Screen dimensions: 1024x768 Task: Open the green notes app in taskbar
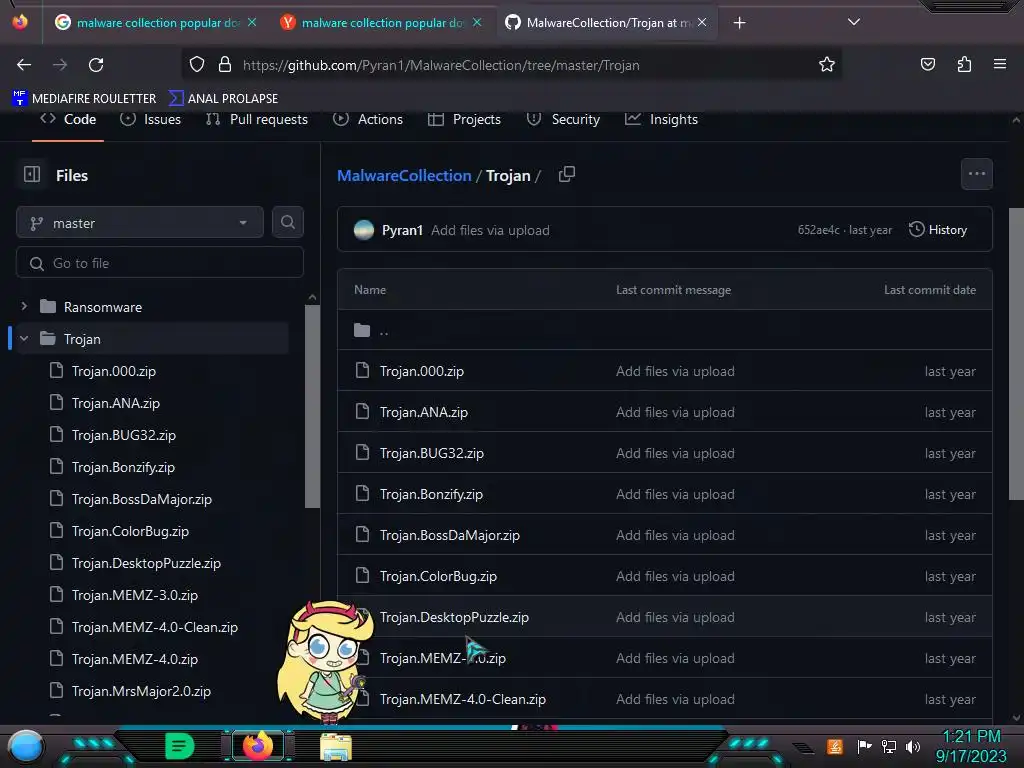click(x=180, y=746)
